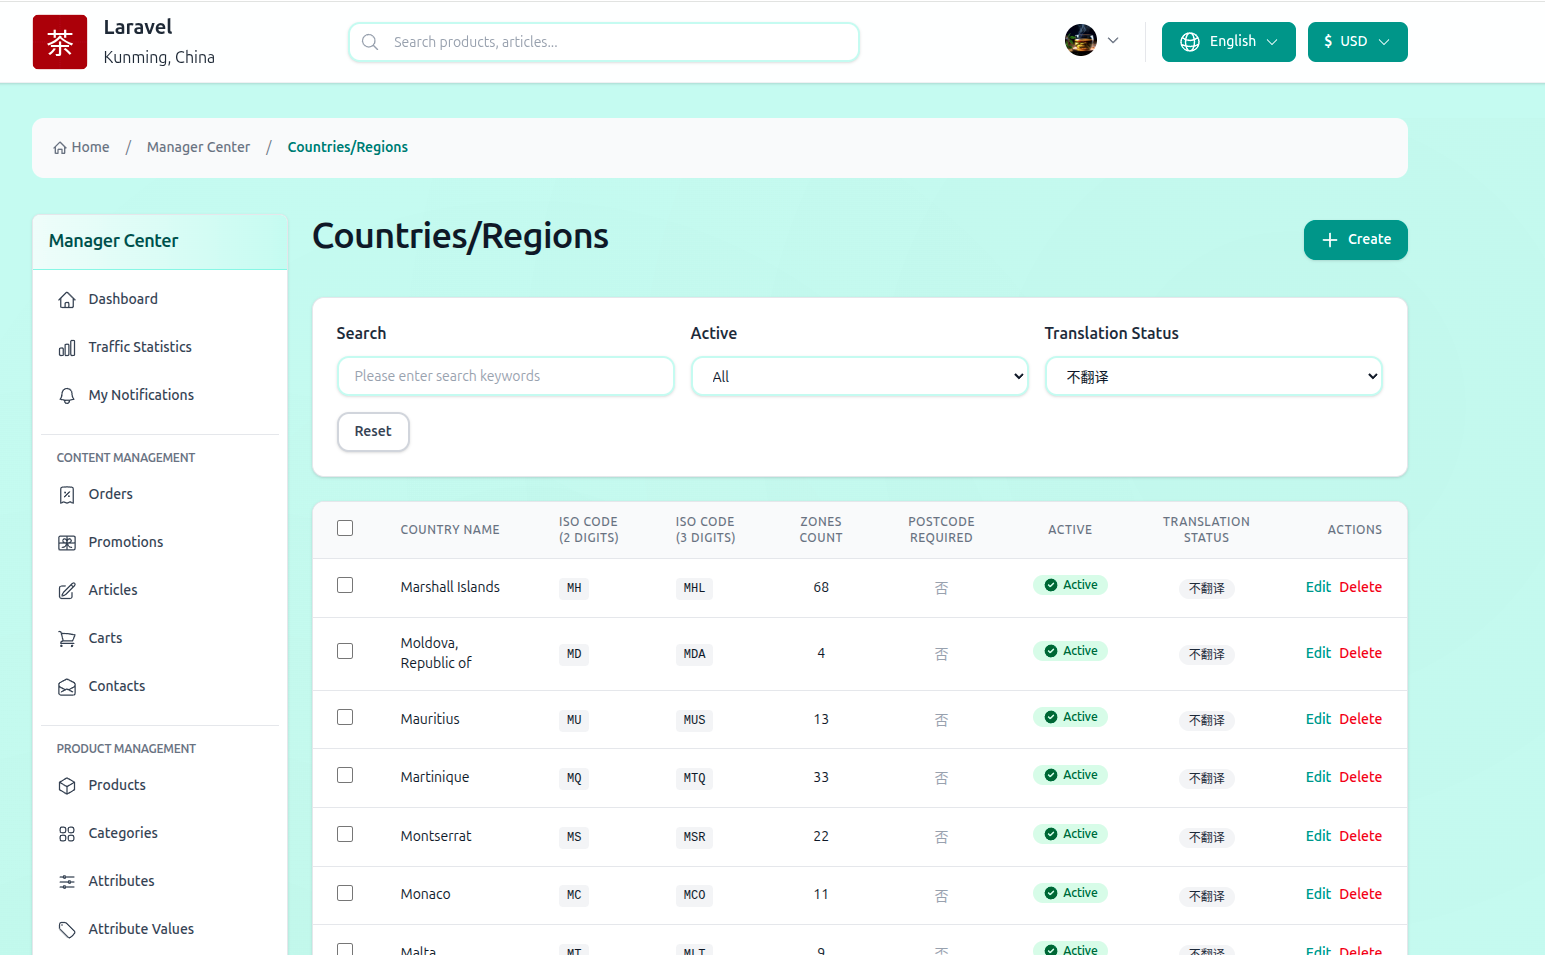
Task: Click the Carts shopping cart icon
Action: point(67,639)
